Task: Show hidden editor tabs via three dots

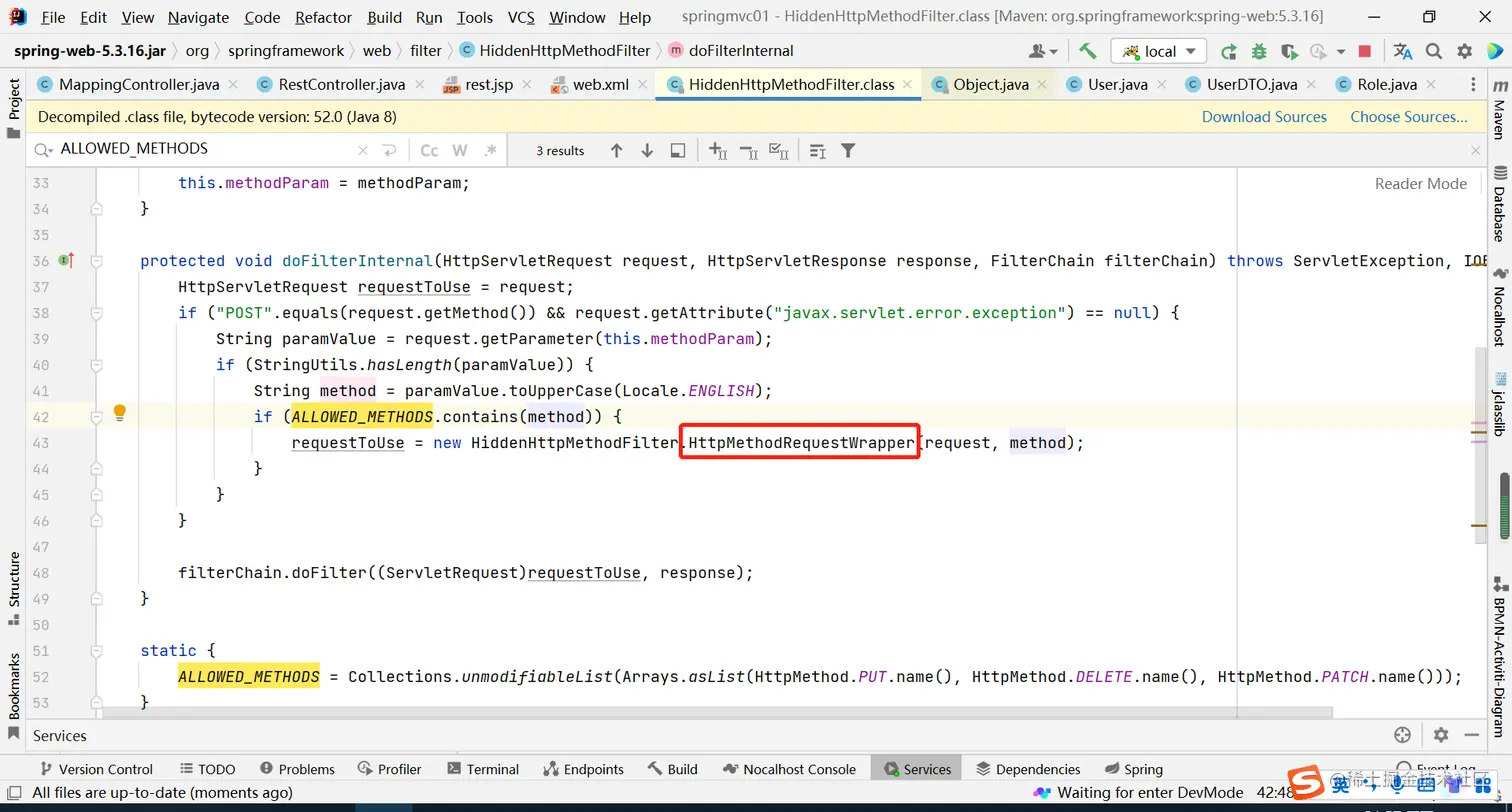Action: click(x=1473, y=85)
